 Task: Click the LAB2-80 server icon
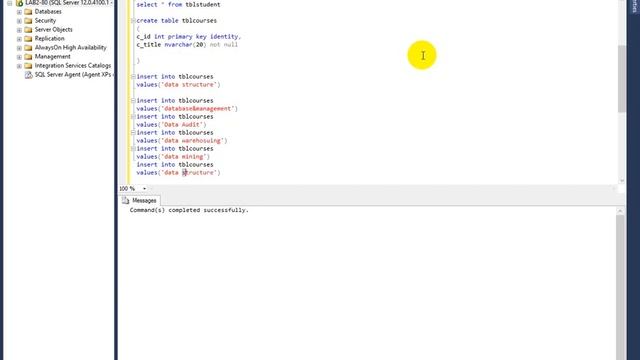coord(19,3)
